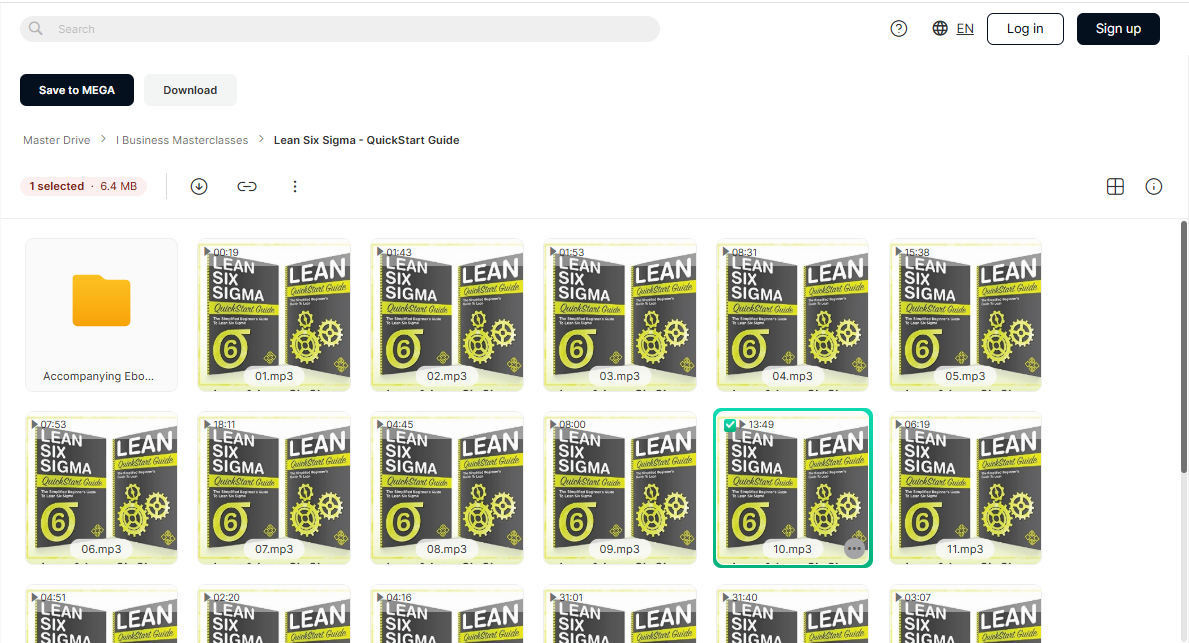Open the EN language selector
Screen dimensions: 1189x643
[x=965, y=29]
